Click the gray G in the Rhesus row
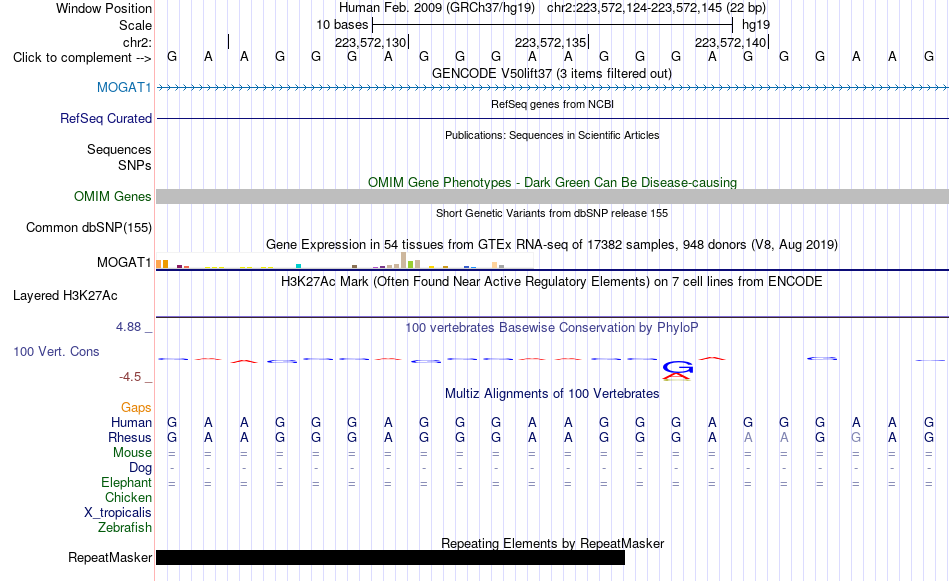Viewport: 950px width, 581px height. tap(856, 437)
